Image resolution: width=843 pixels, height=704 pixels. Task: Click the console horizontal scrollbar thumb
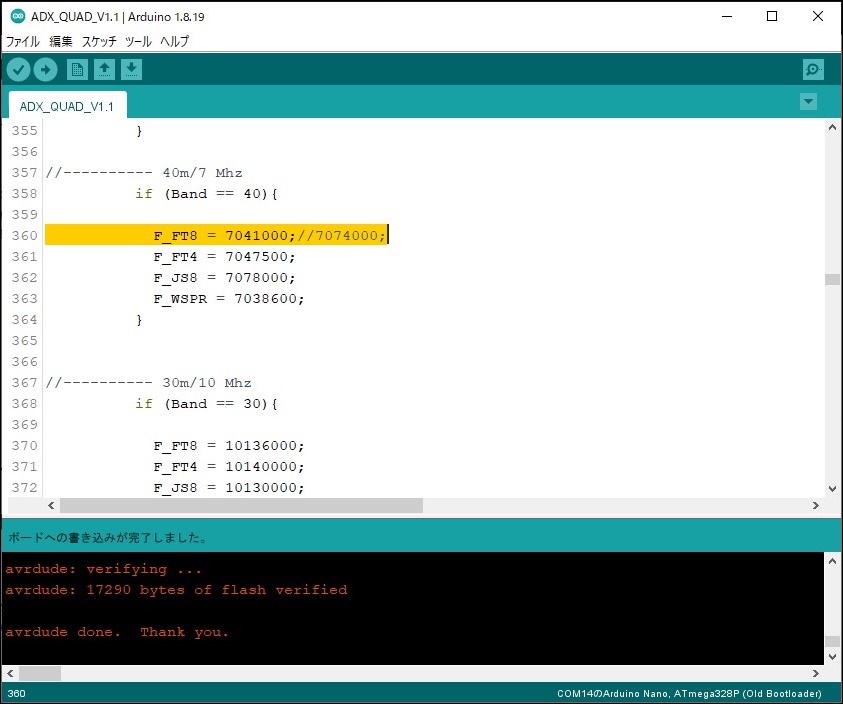pos(40,673)
